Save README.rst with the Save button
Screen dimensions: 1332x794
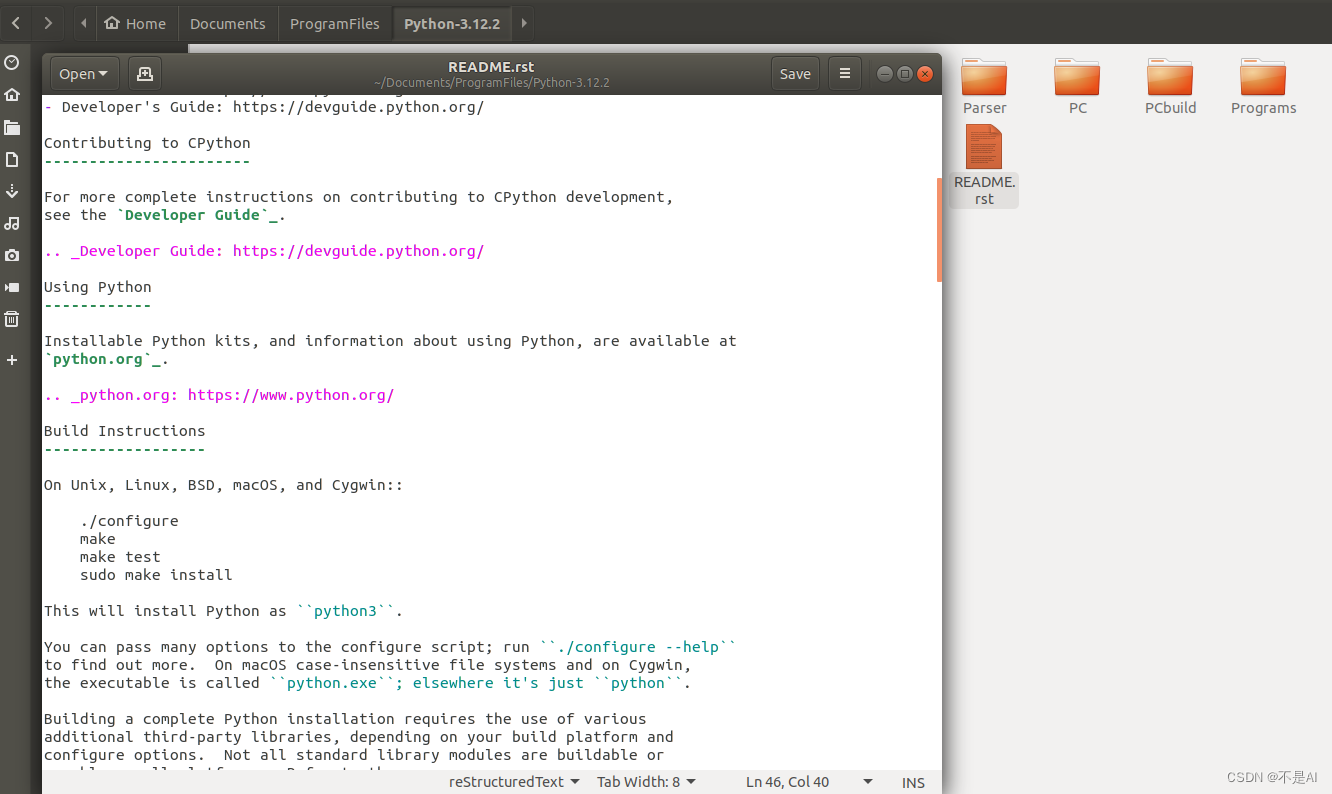click(795, 74)
